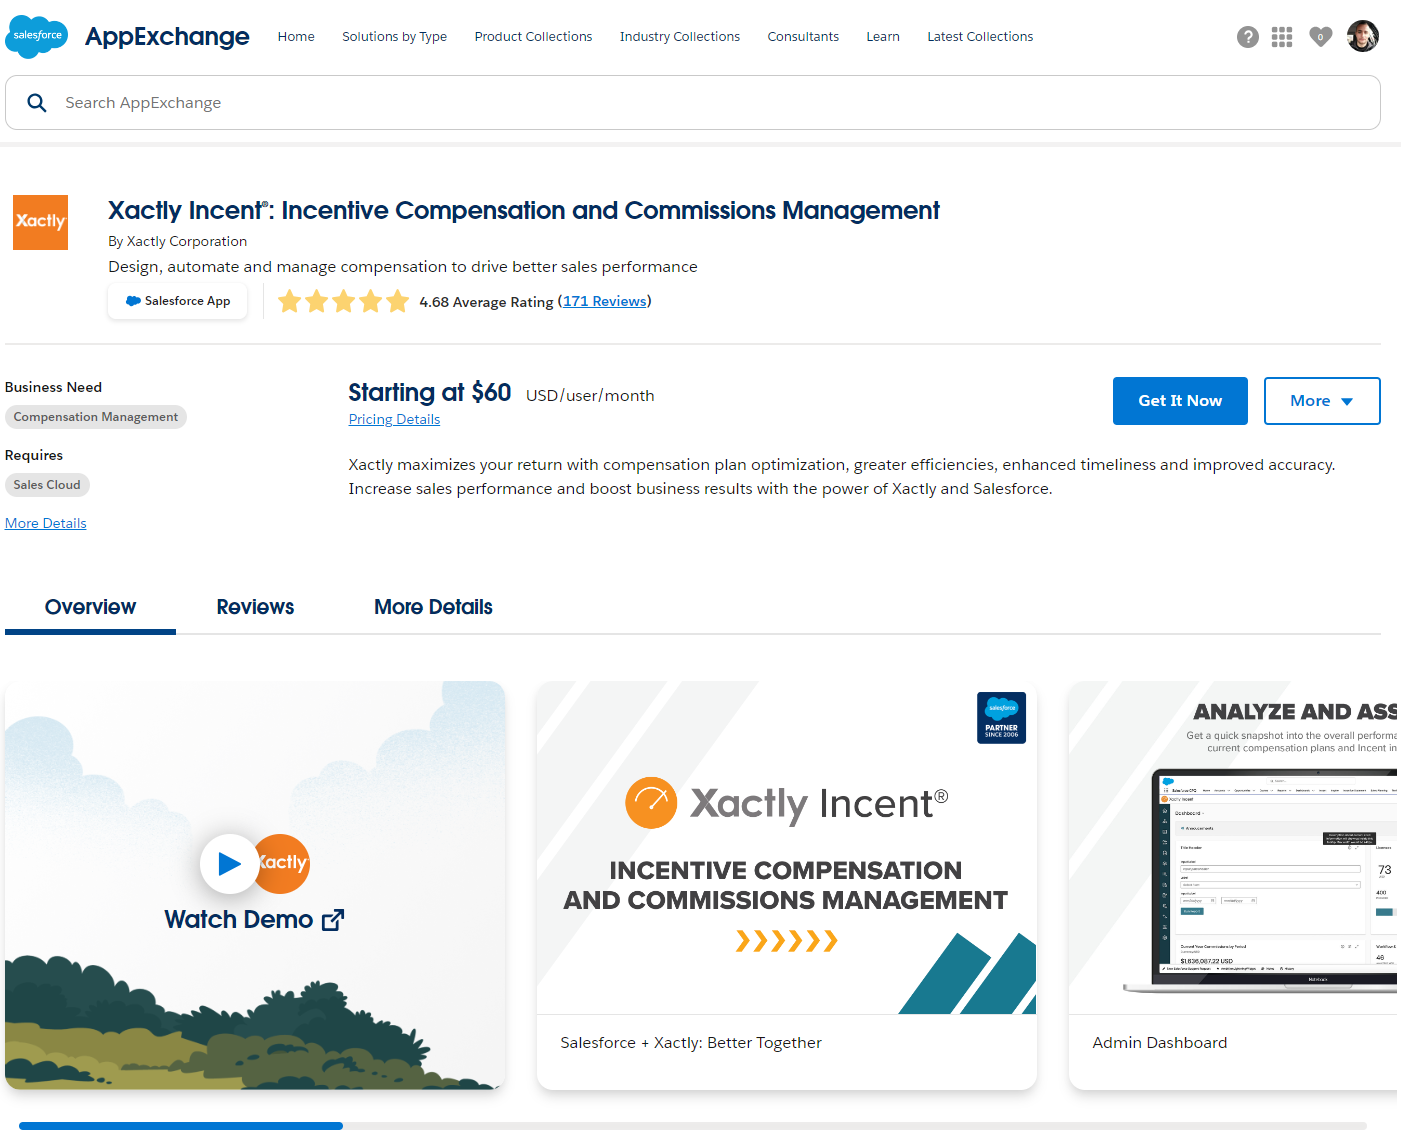Open your favorites heart icon
The image size is (1401, 1133).
point(1320,36)
